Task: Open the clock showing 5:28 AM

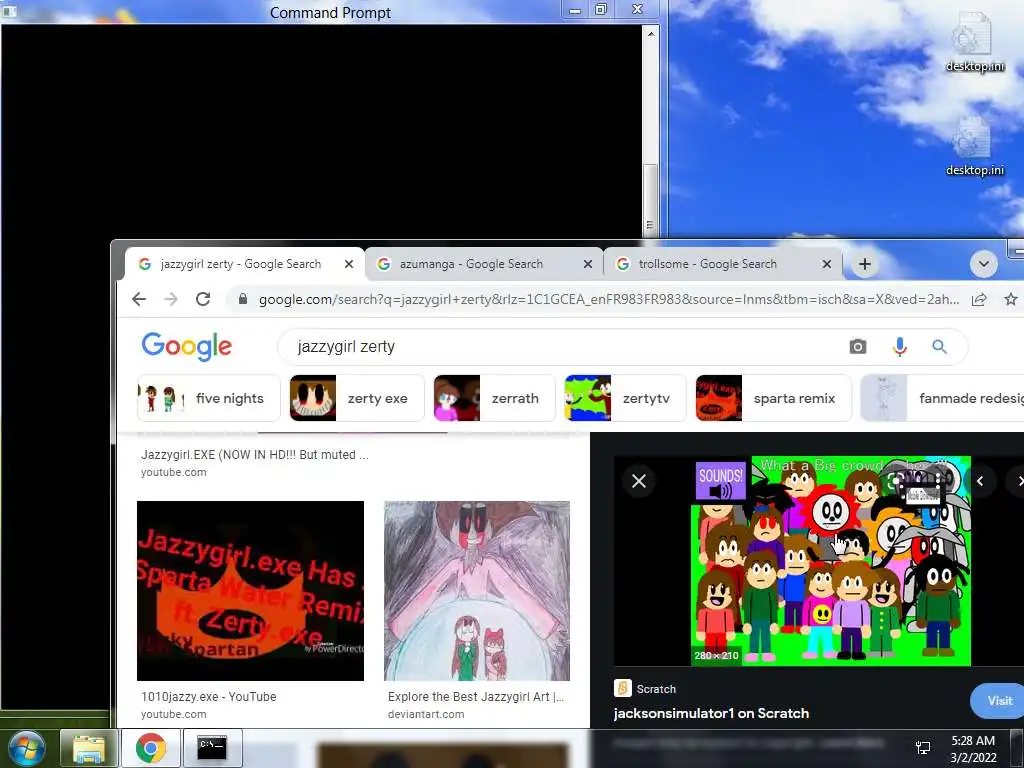Action: [x=973, y=749]
